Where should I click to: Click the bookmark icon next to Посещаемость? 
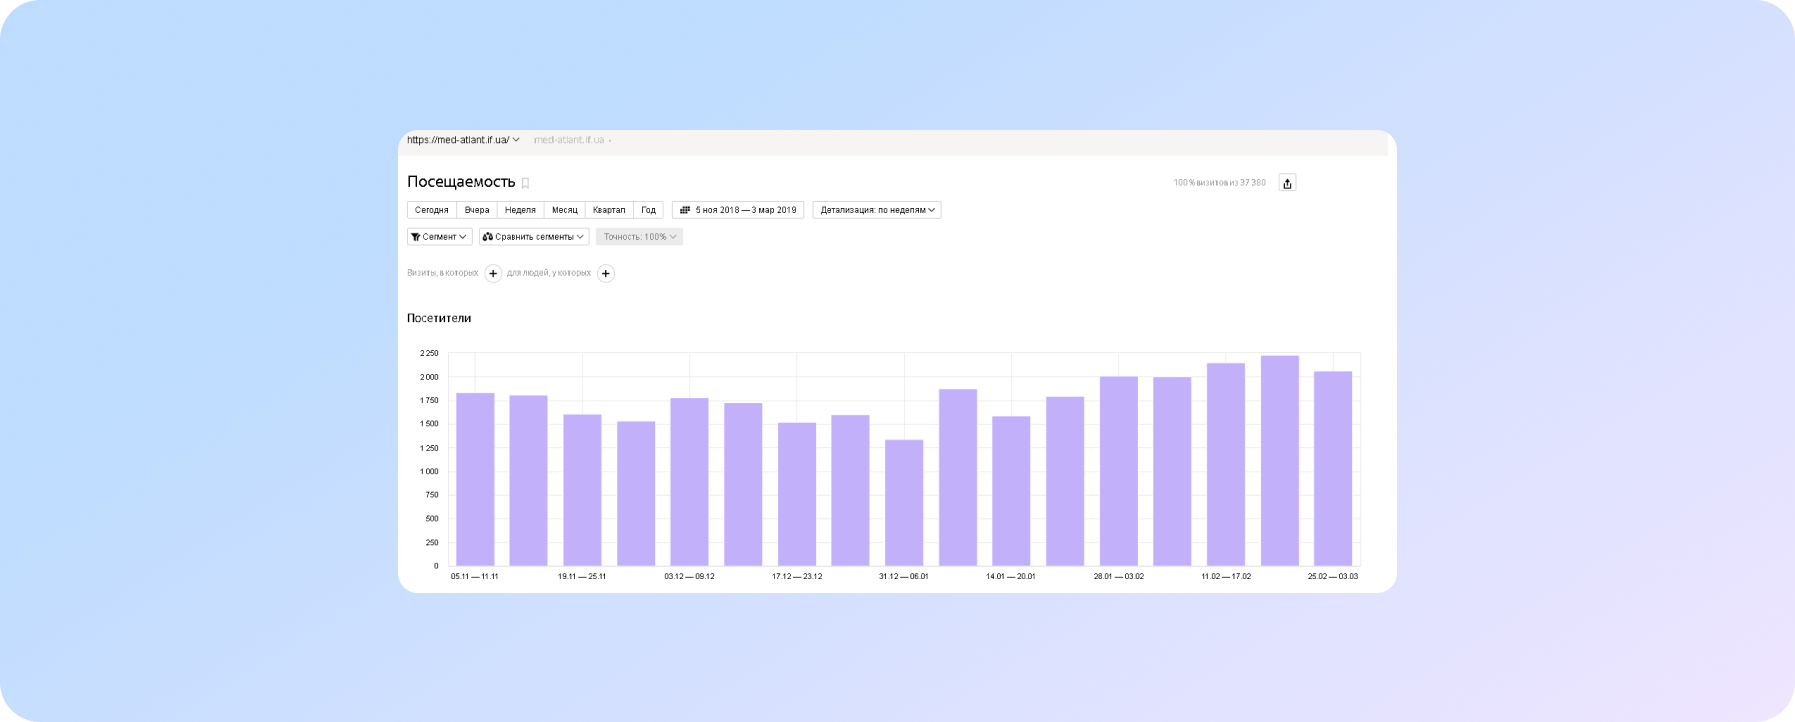tap(525, 183)
